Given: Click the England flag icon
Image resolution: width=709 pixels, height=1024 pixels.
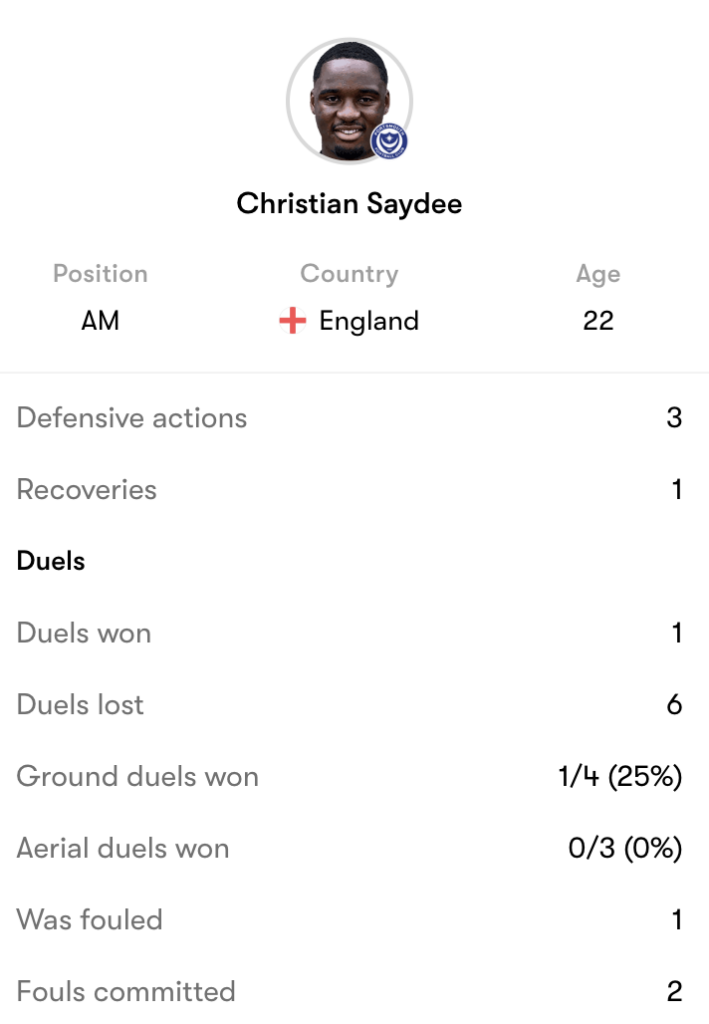Looking at the screenshot, I should 292,321.
